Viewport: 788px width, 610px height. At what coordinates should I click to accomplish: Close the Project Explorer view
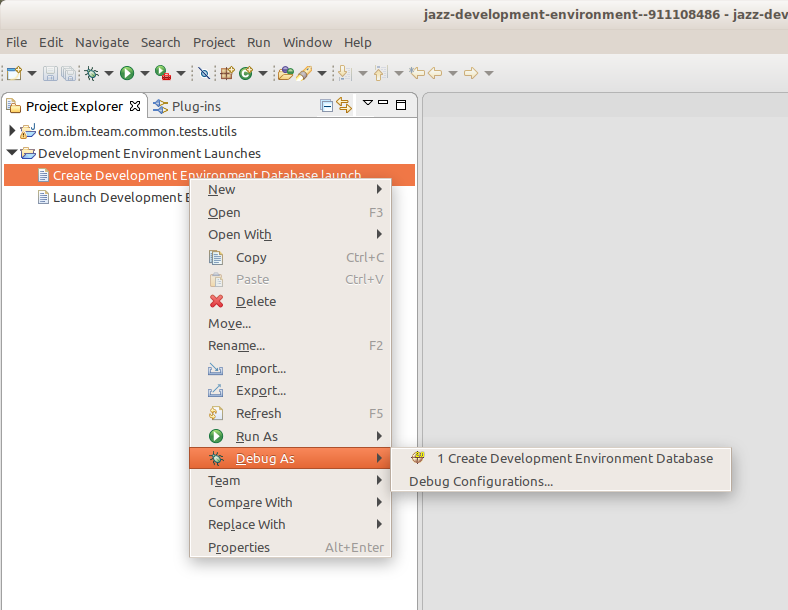pos(135,106)
